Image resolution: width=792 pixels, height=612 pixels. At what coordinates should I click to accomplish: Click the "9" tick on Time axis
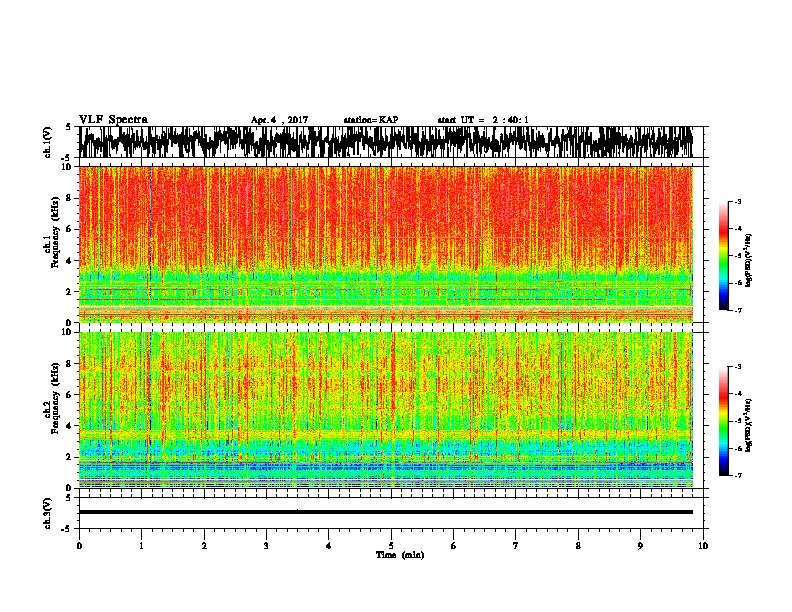pyautogui.click(x=640, y=546)
